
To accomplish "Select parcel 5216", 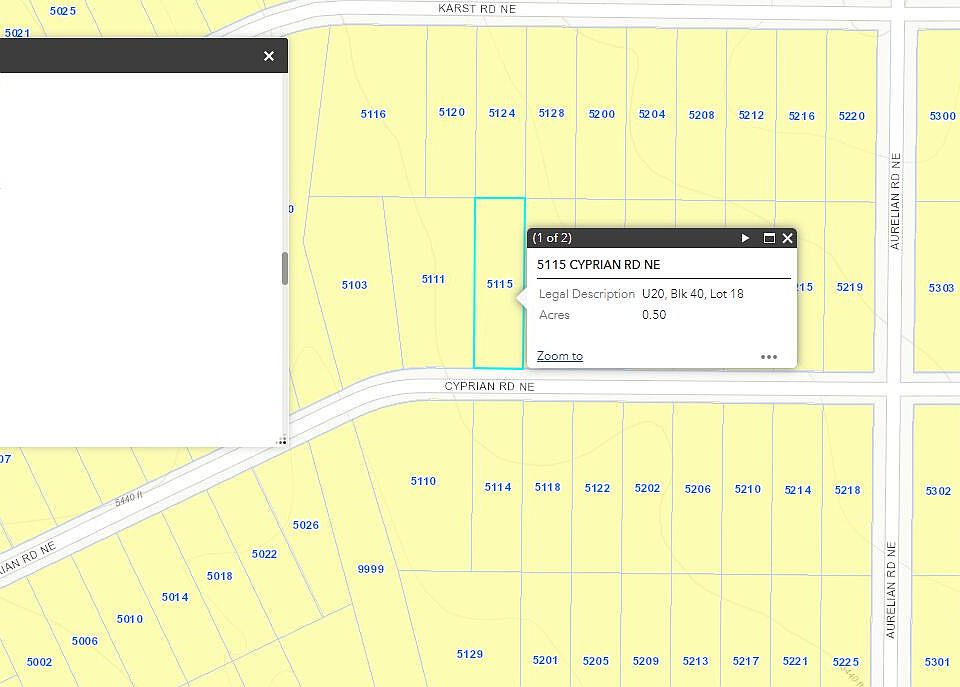I will 801,116.
